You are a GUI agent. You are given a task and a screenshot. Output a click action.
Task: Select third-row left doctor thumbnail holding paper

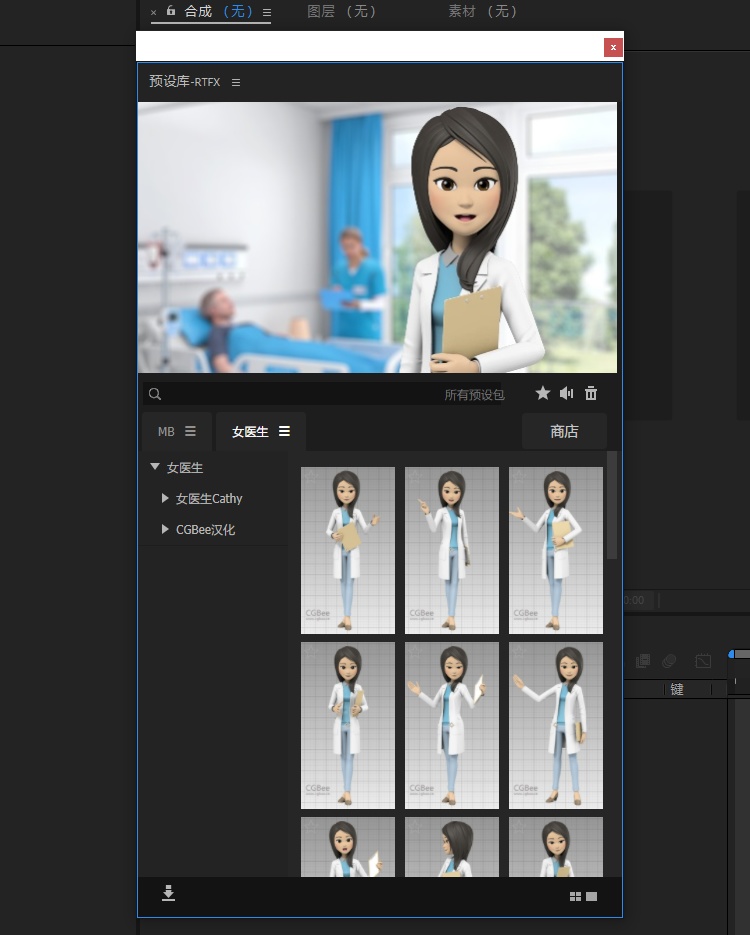348,847
